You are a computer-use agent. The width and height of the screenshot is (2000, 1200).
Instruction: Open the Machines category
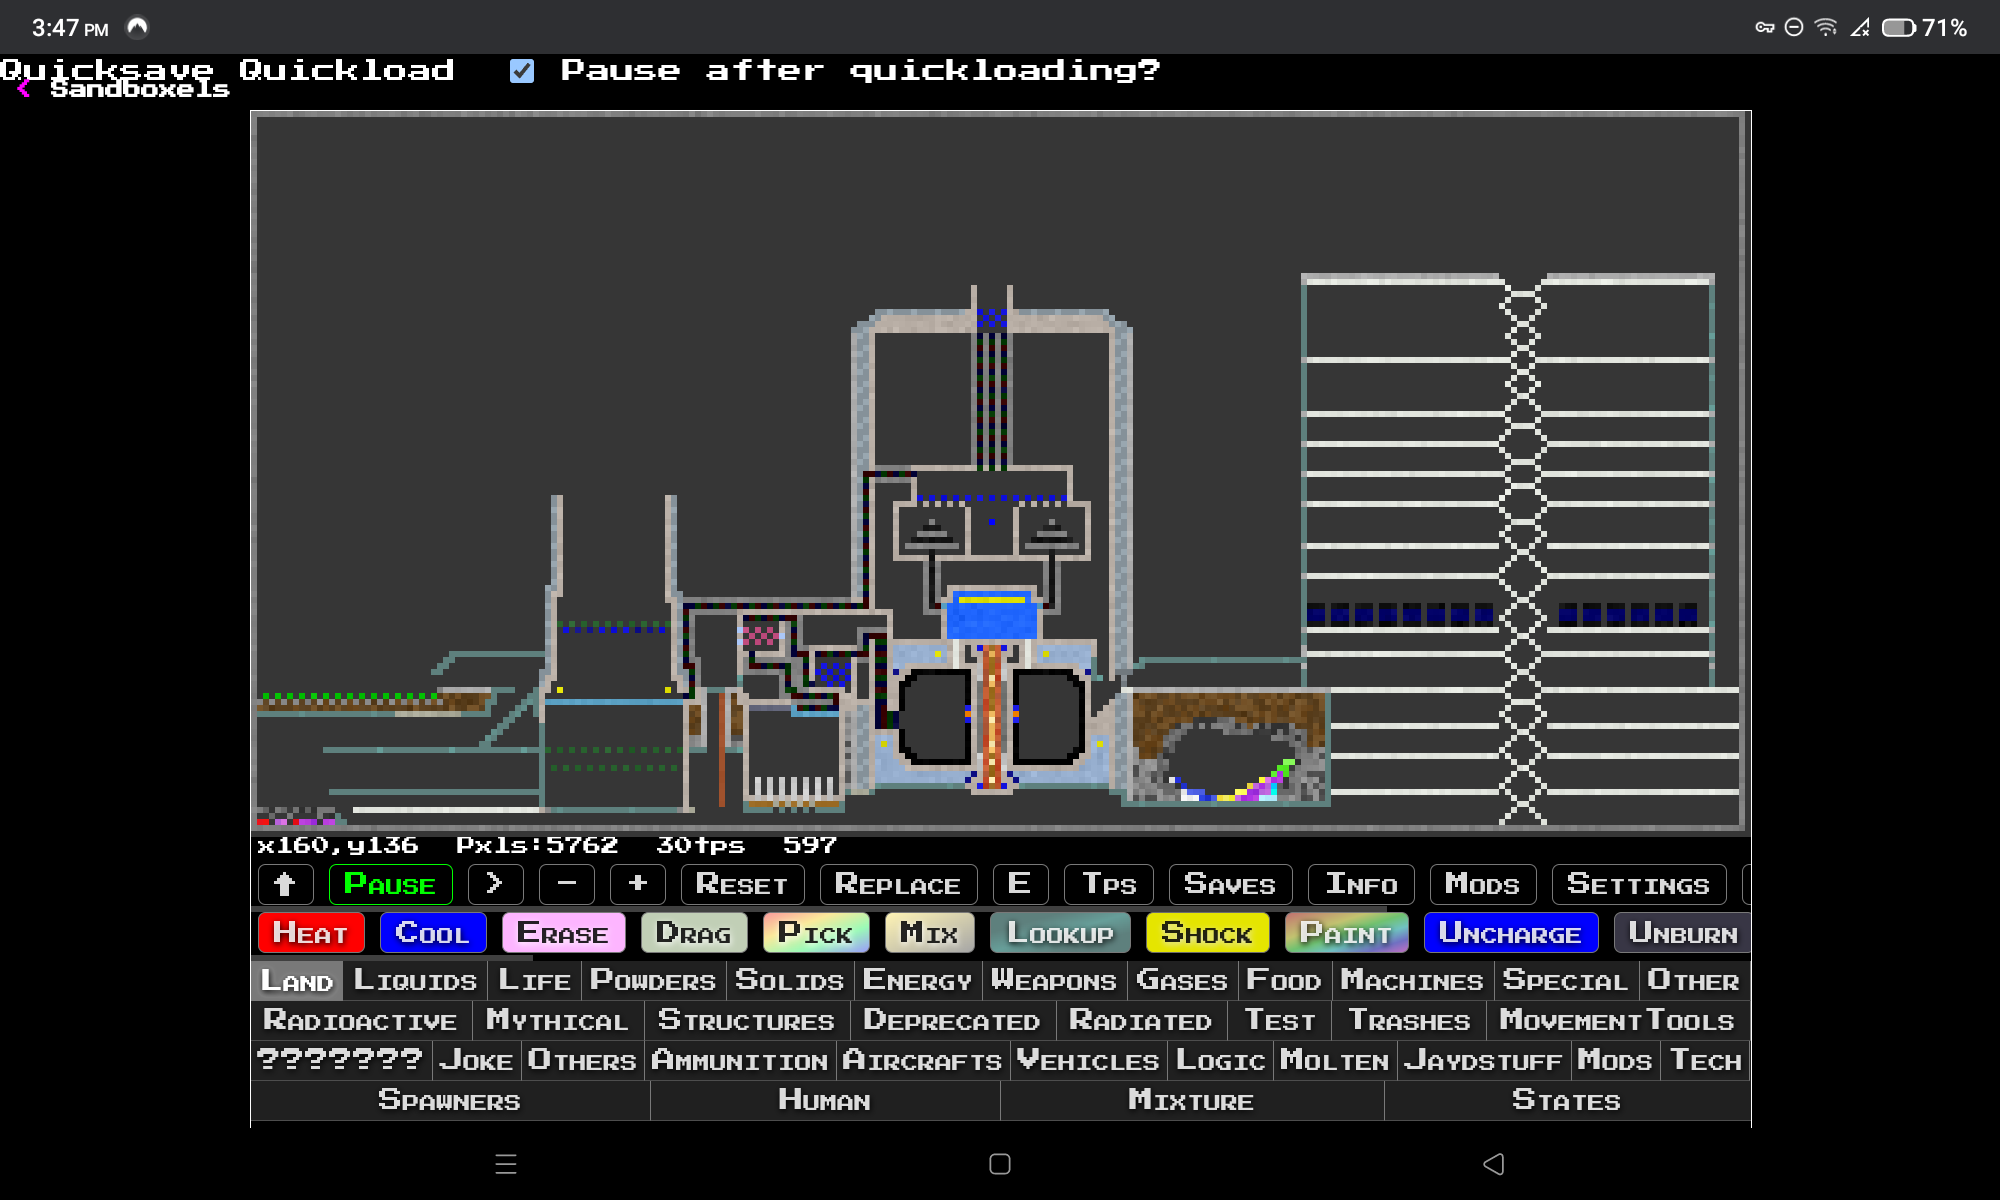coord(1411,980)
